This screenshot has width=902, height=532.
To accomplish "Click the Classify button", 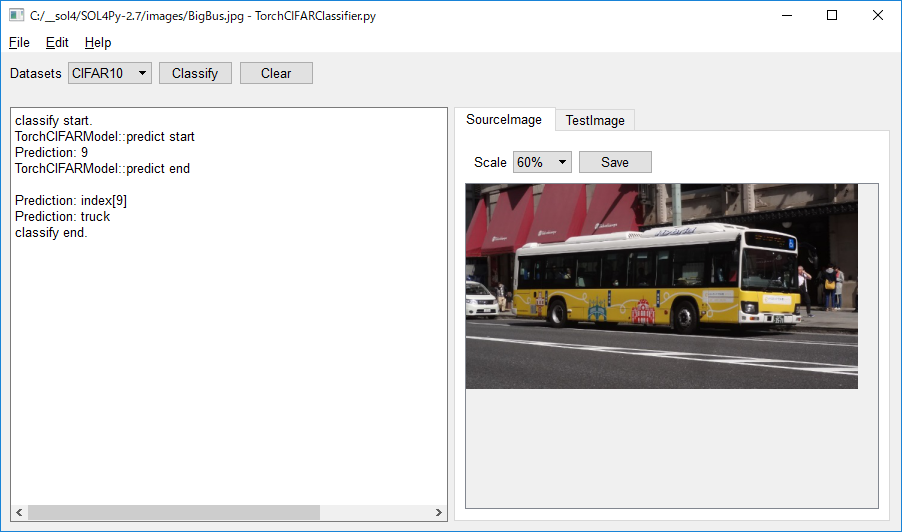I will pyautogui.click(x=195, y=73).
